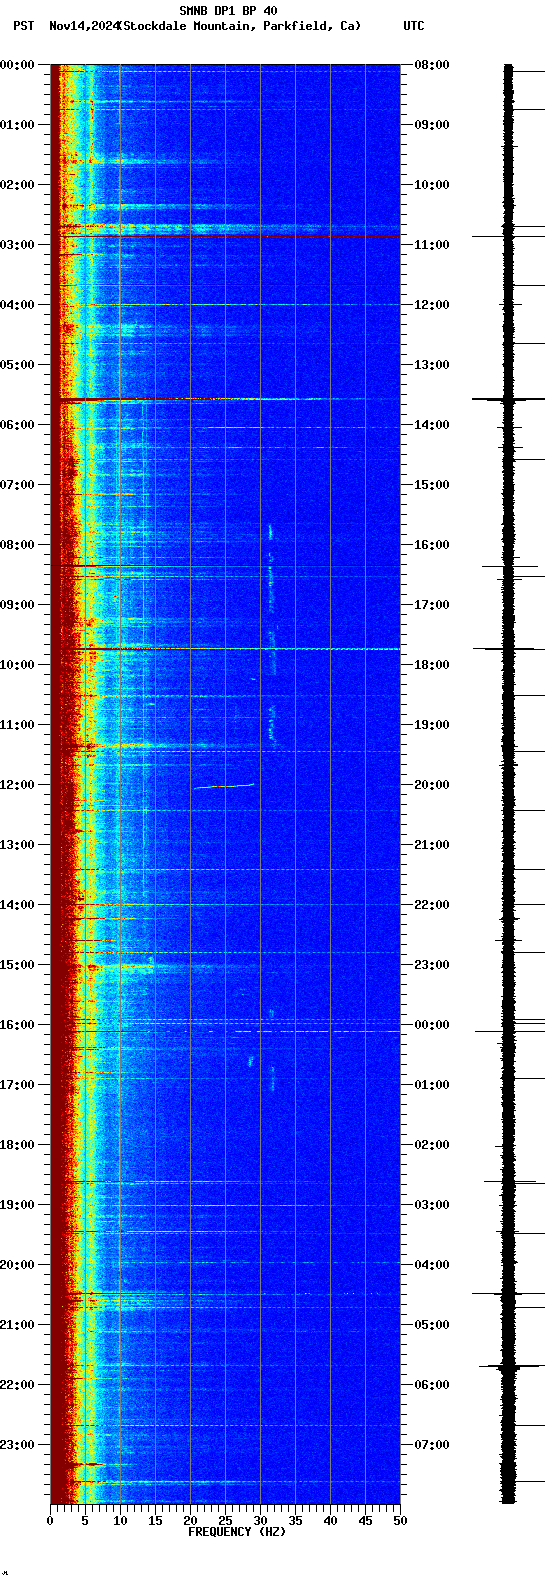Click the strong event line just before 06:00 PST
552x1584 pixels.
[x=225, y=399]
